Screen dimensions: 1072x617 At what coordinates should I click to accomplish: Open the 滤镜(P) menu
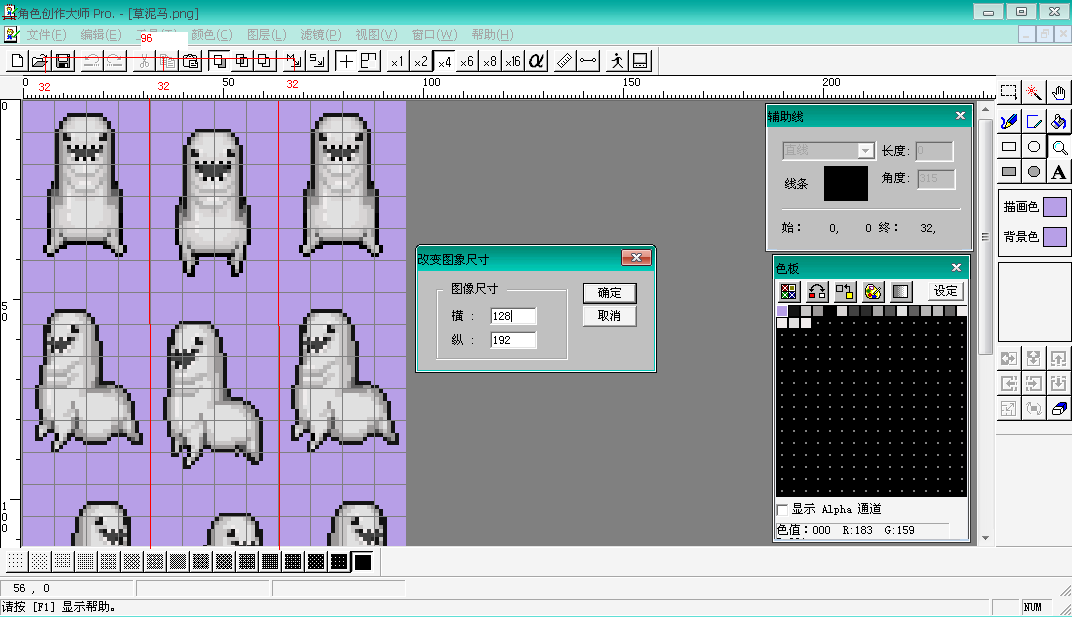320,35
